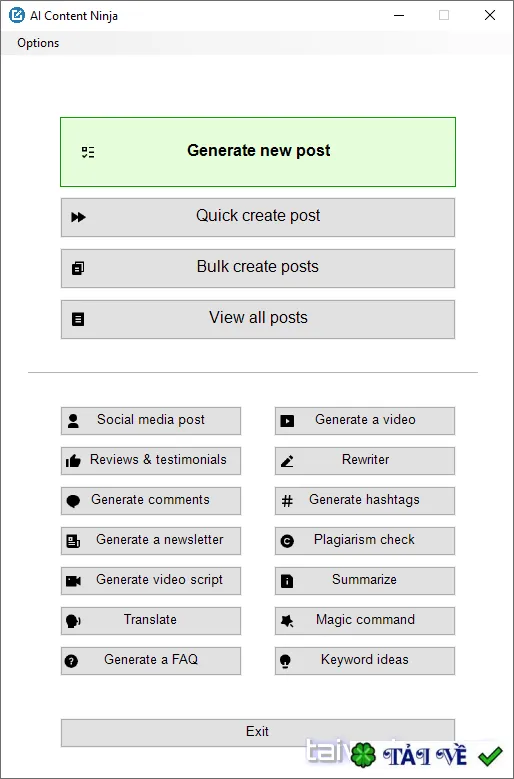Select Generate a newsletter
This screenshot has height=779, width=514.
tap(151, 541)
